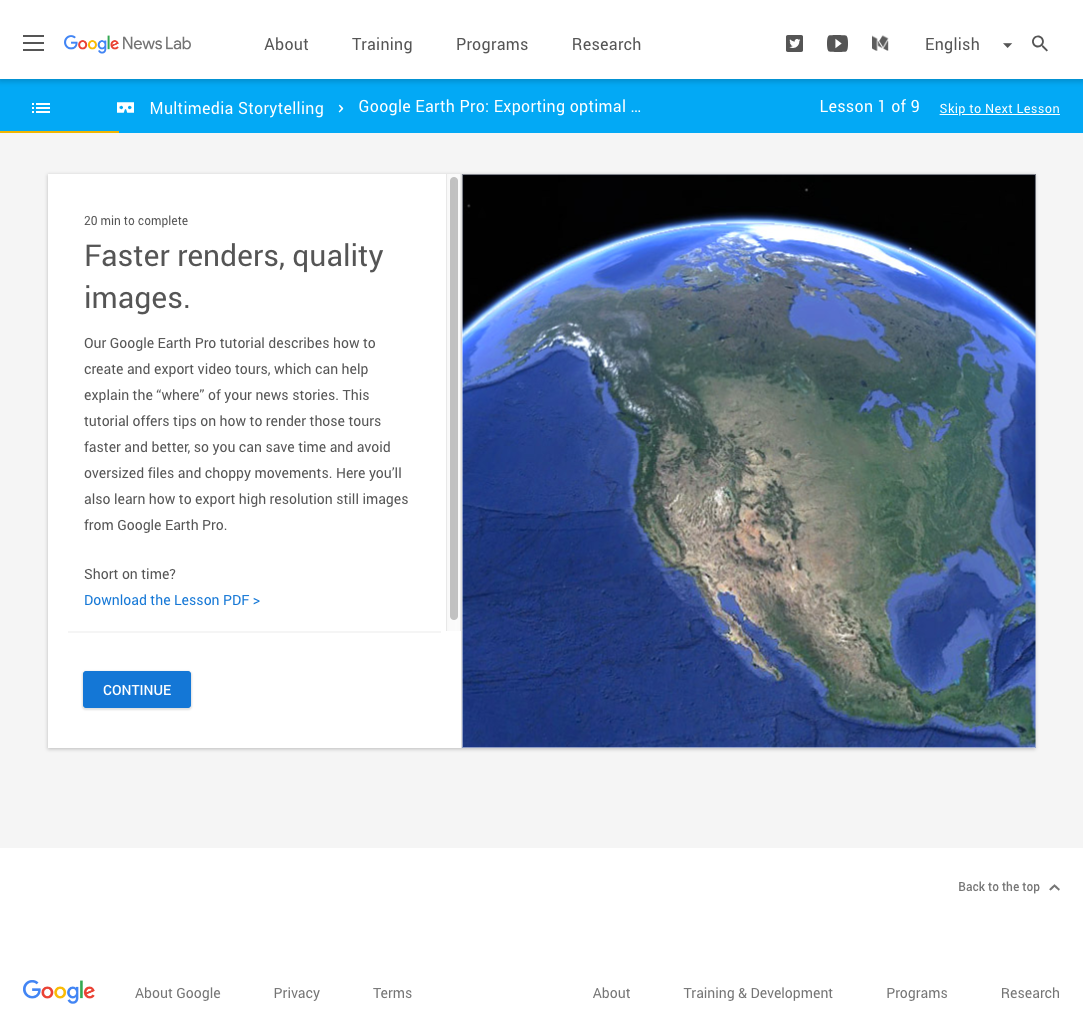1083x1032 pixels.
Task: Click the Google News Lab logo
Action: pyautogui.click(x=127, y=44)
